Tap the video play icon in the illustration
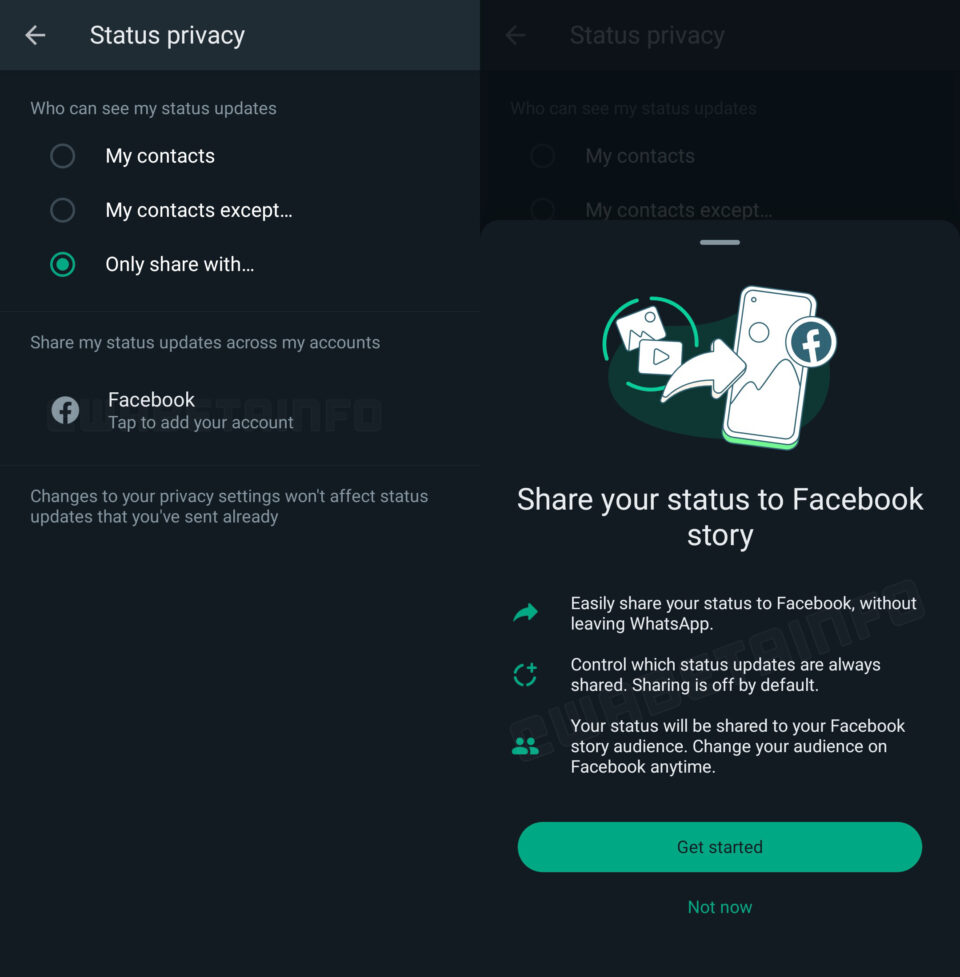Screen dimensions: 960x977 660,356
